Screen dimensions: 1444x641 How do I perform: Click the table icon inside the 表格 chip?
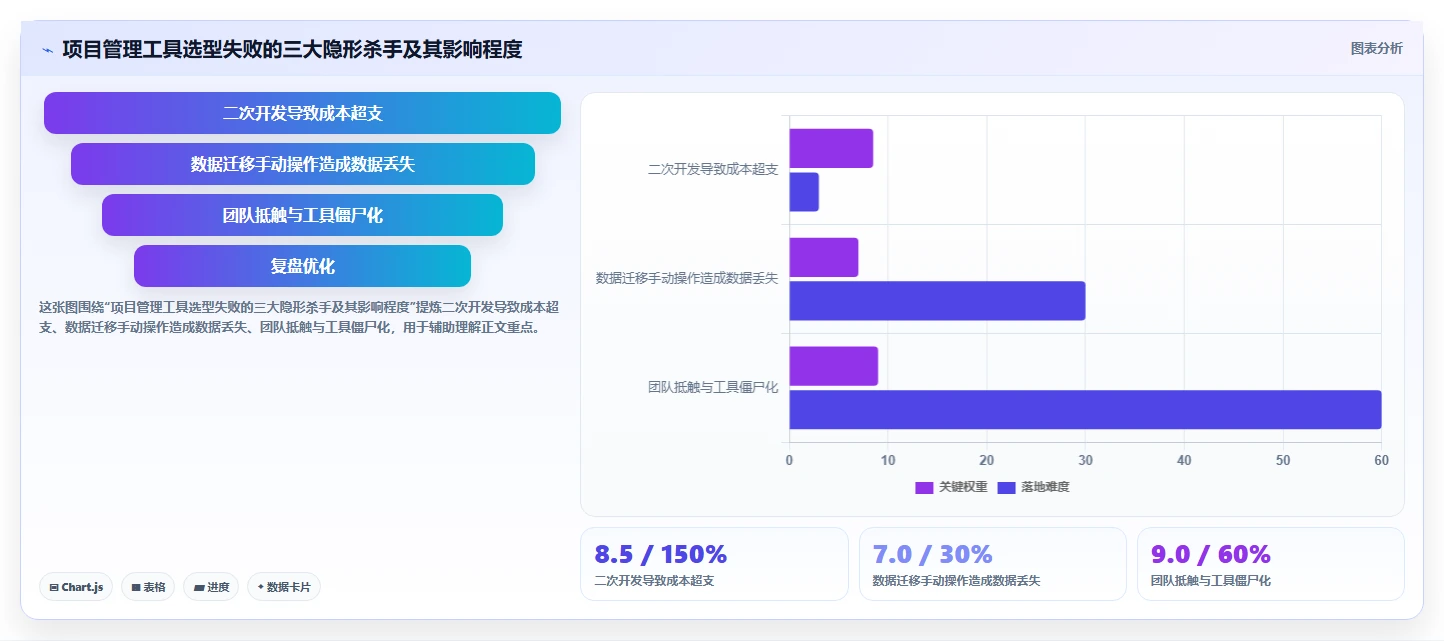[135, 588]
